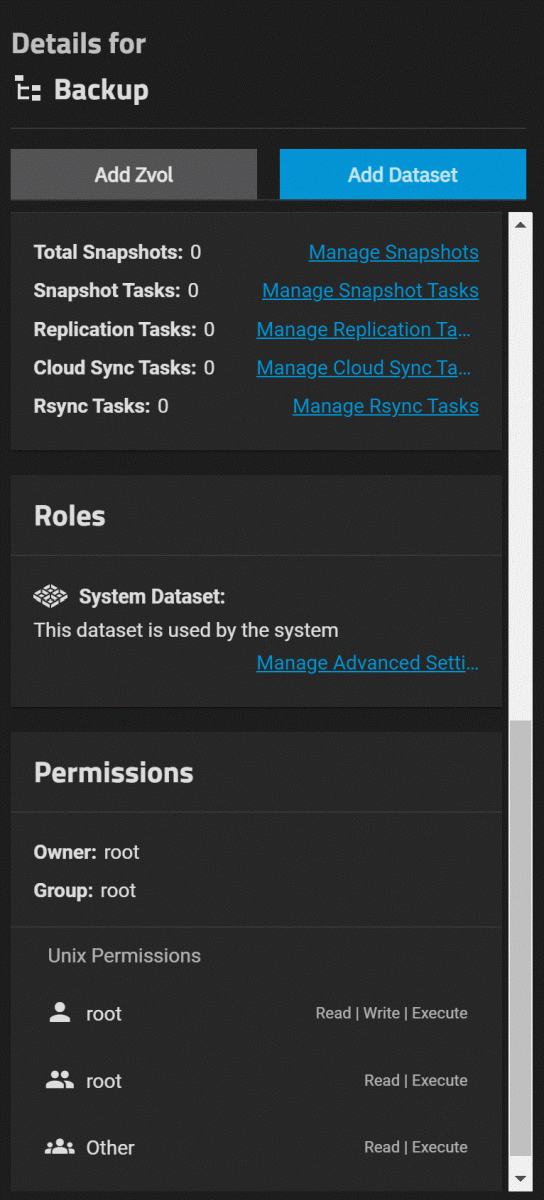Click the Permissions section heading
The height and width of the screenshot is (1200, 544).
(114, 773)
